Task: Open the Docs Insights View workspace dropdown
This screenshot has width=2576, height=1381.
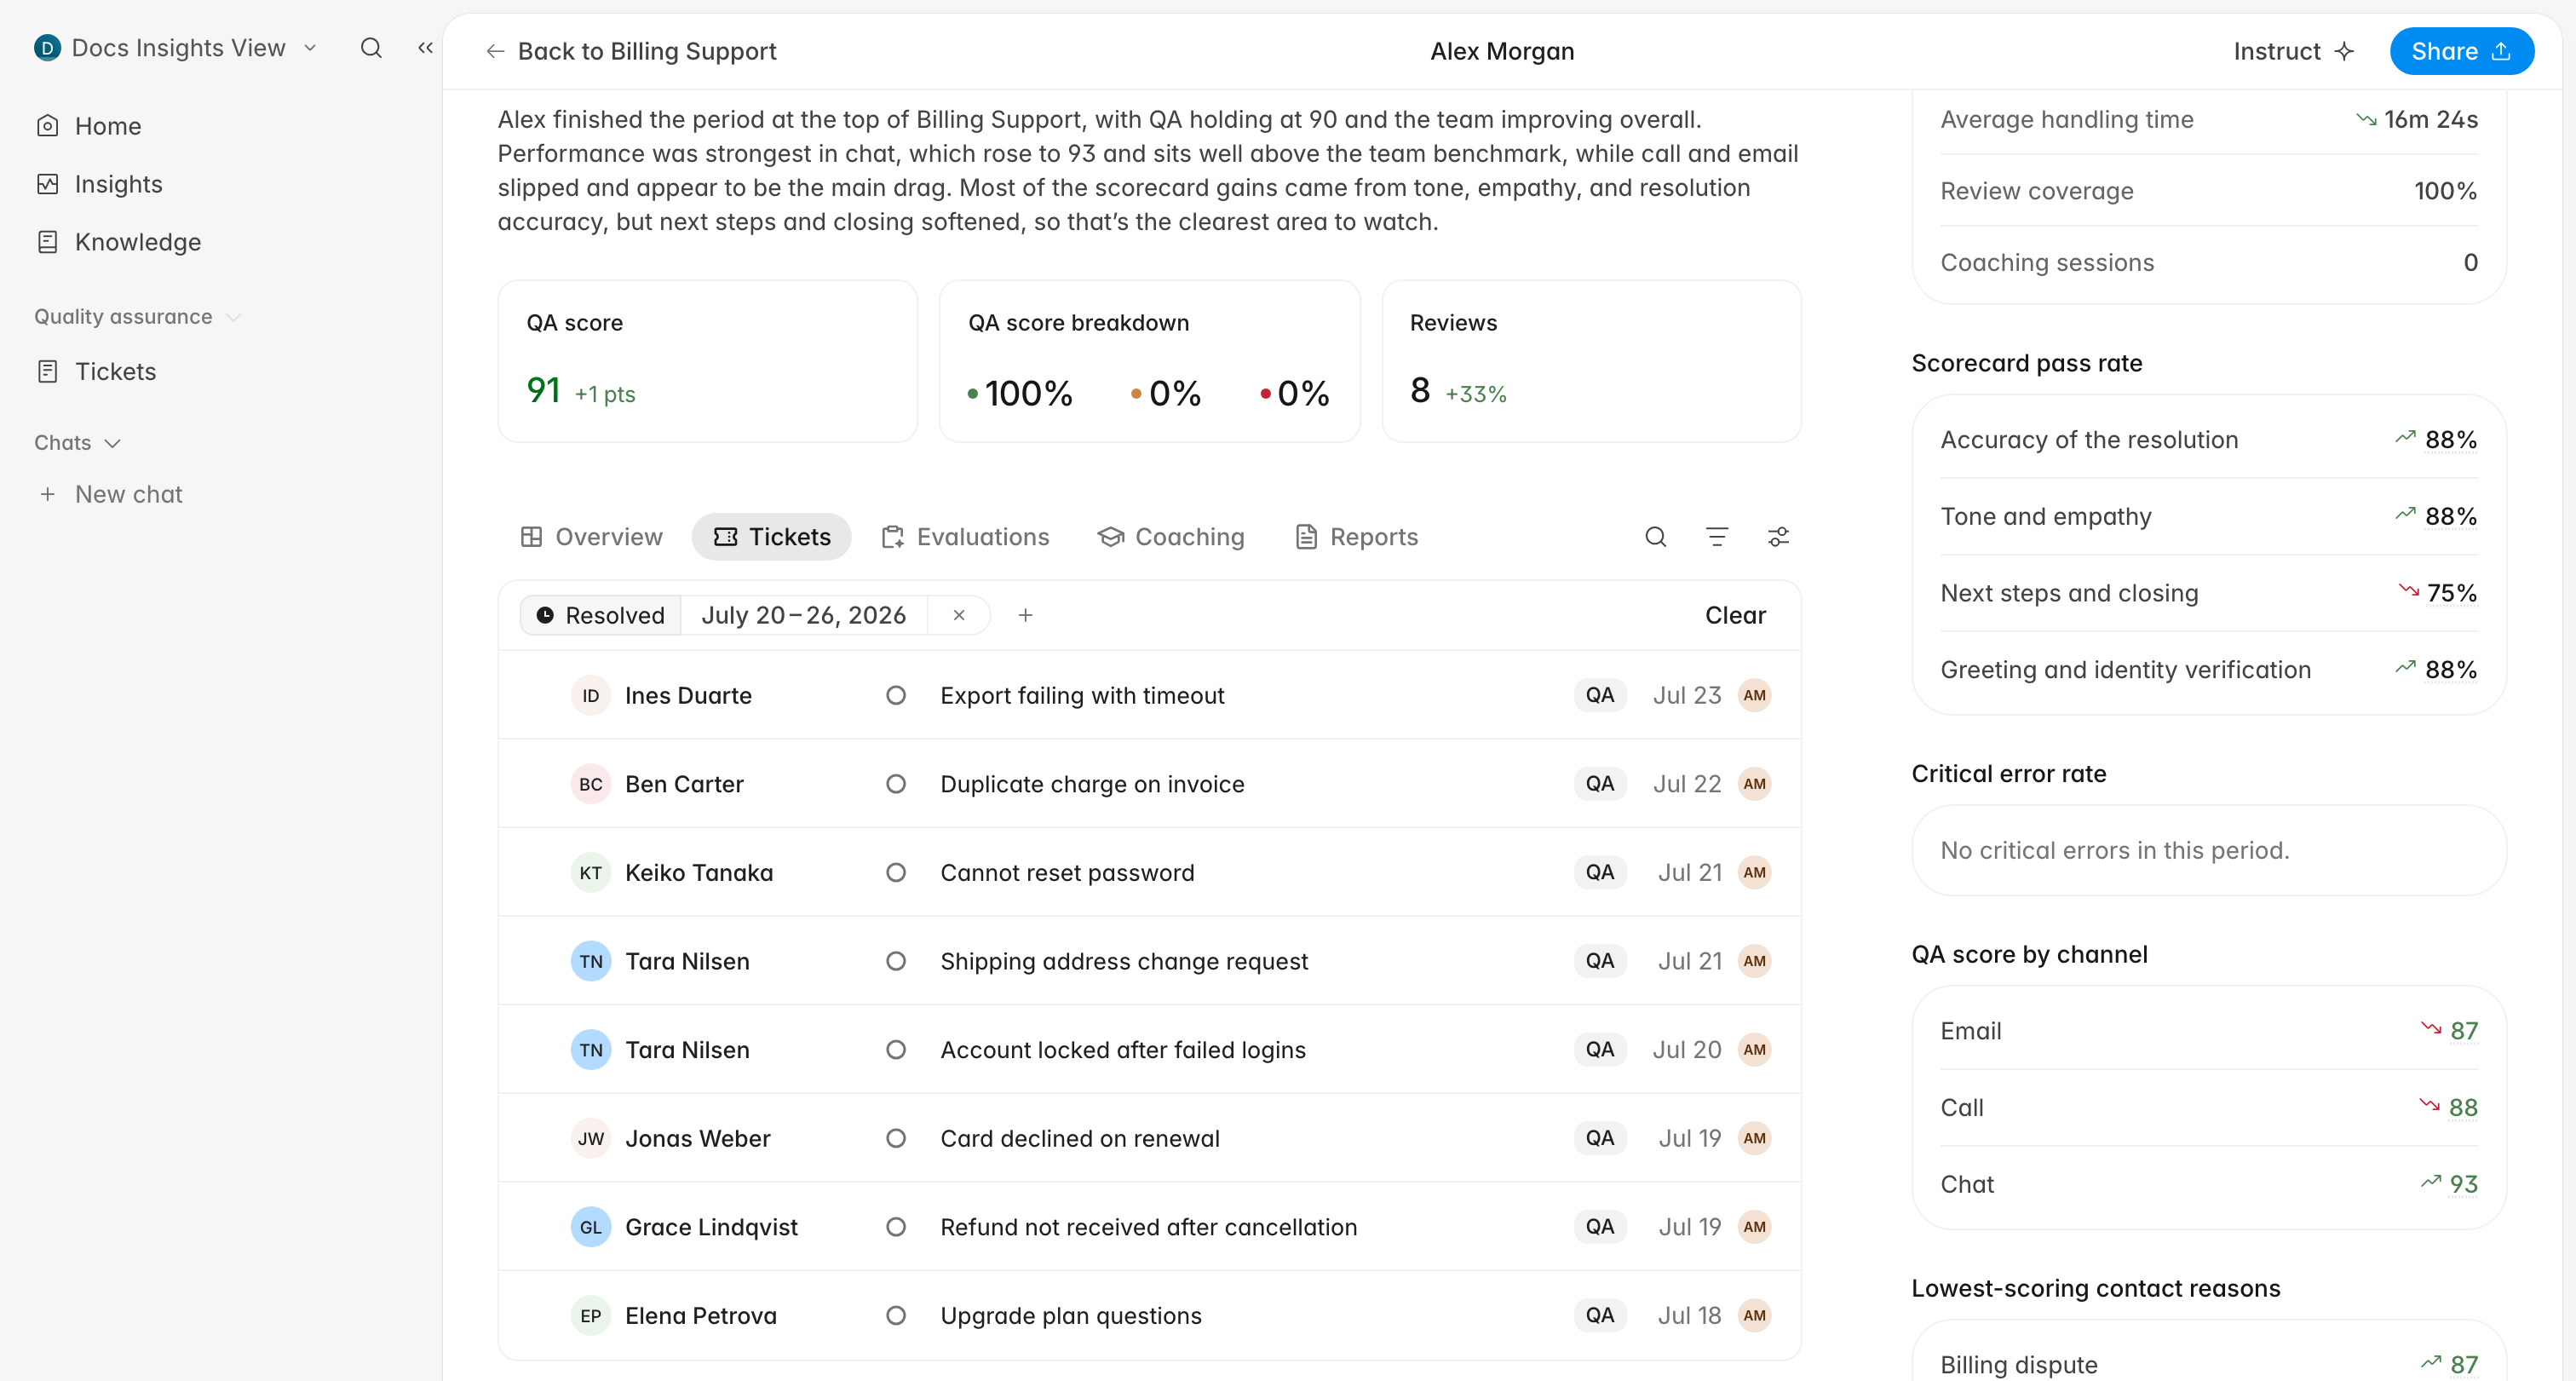Action: pos(176,48)
